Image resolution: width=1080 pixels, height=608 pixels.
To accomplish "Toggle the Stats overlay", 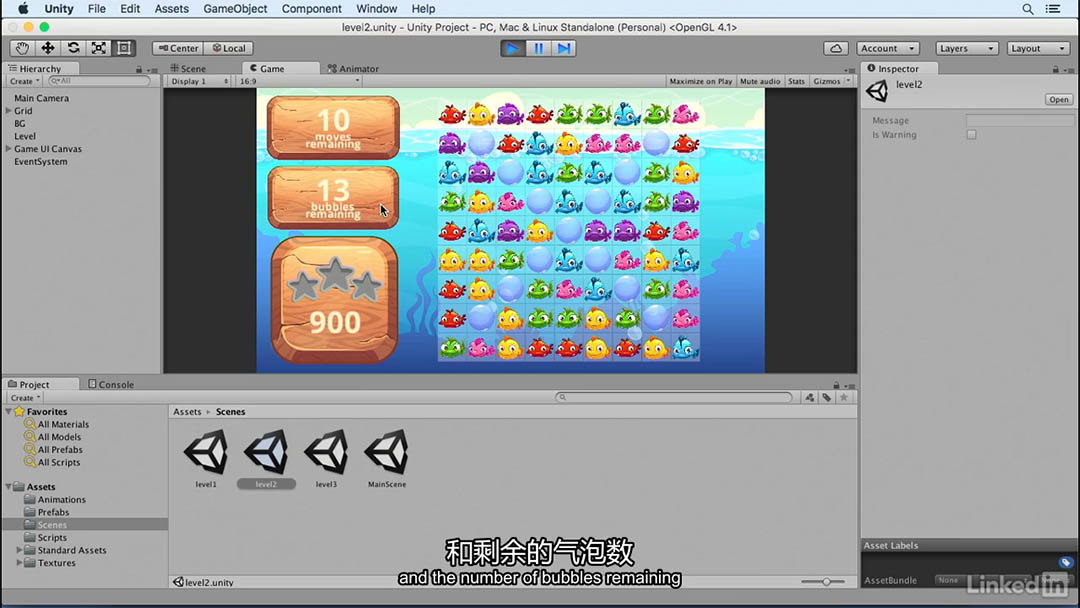I will pos(796,81).
